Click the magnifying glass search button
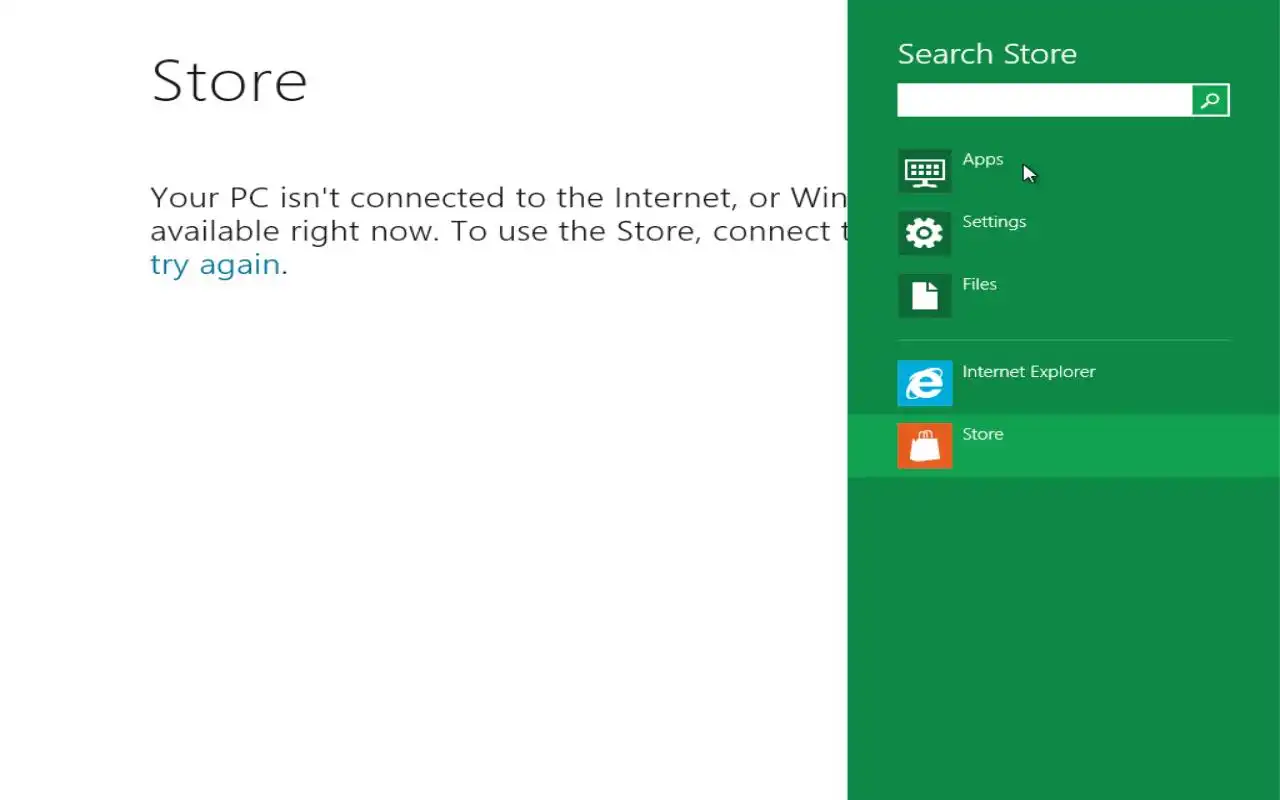This screenshot has width=1280, height=800. pyautogui.click(x=1210, y=100)
